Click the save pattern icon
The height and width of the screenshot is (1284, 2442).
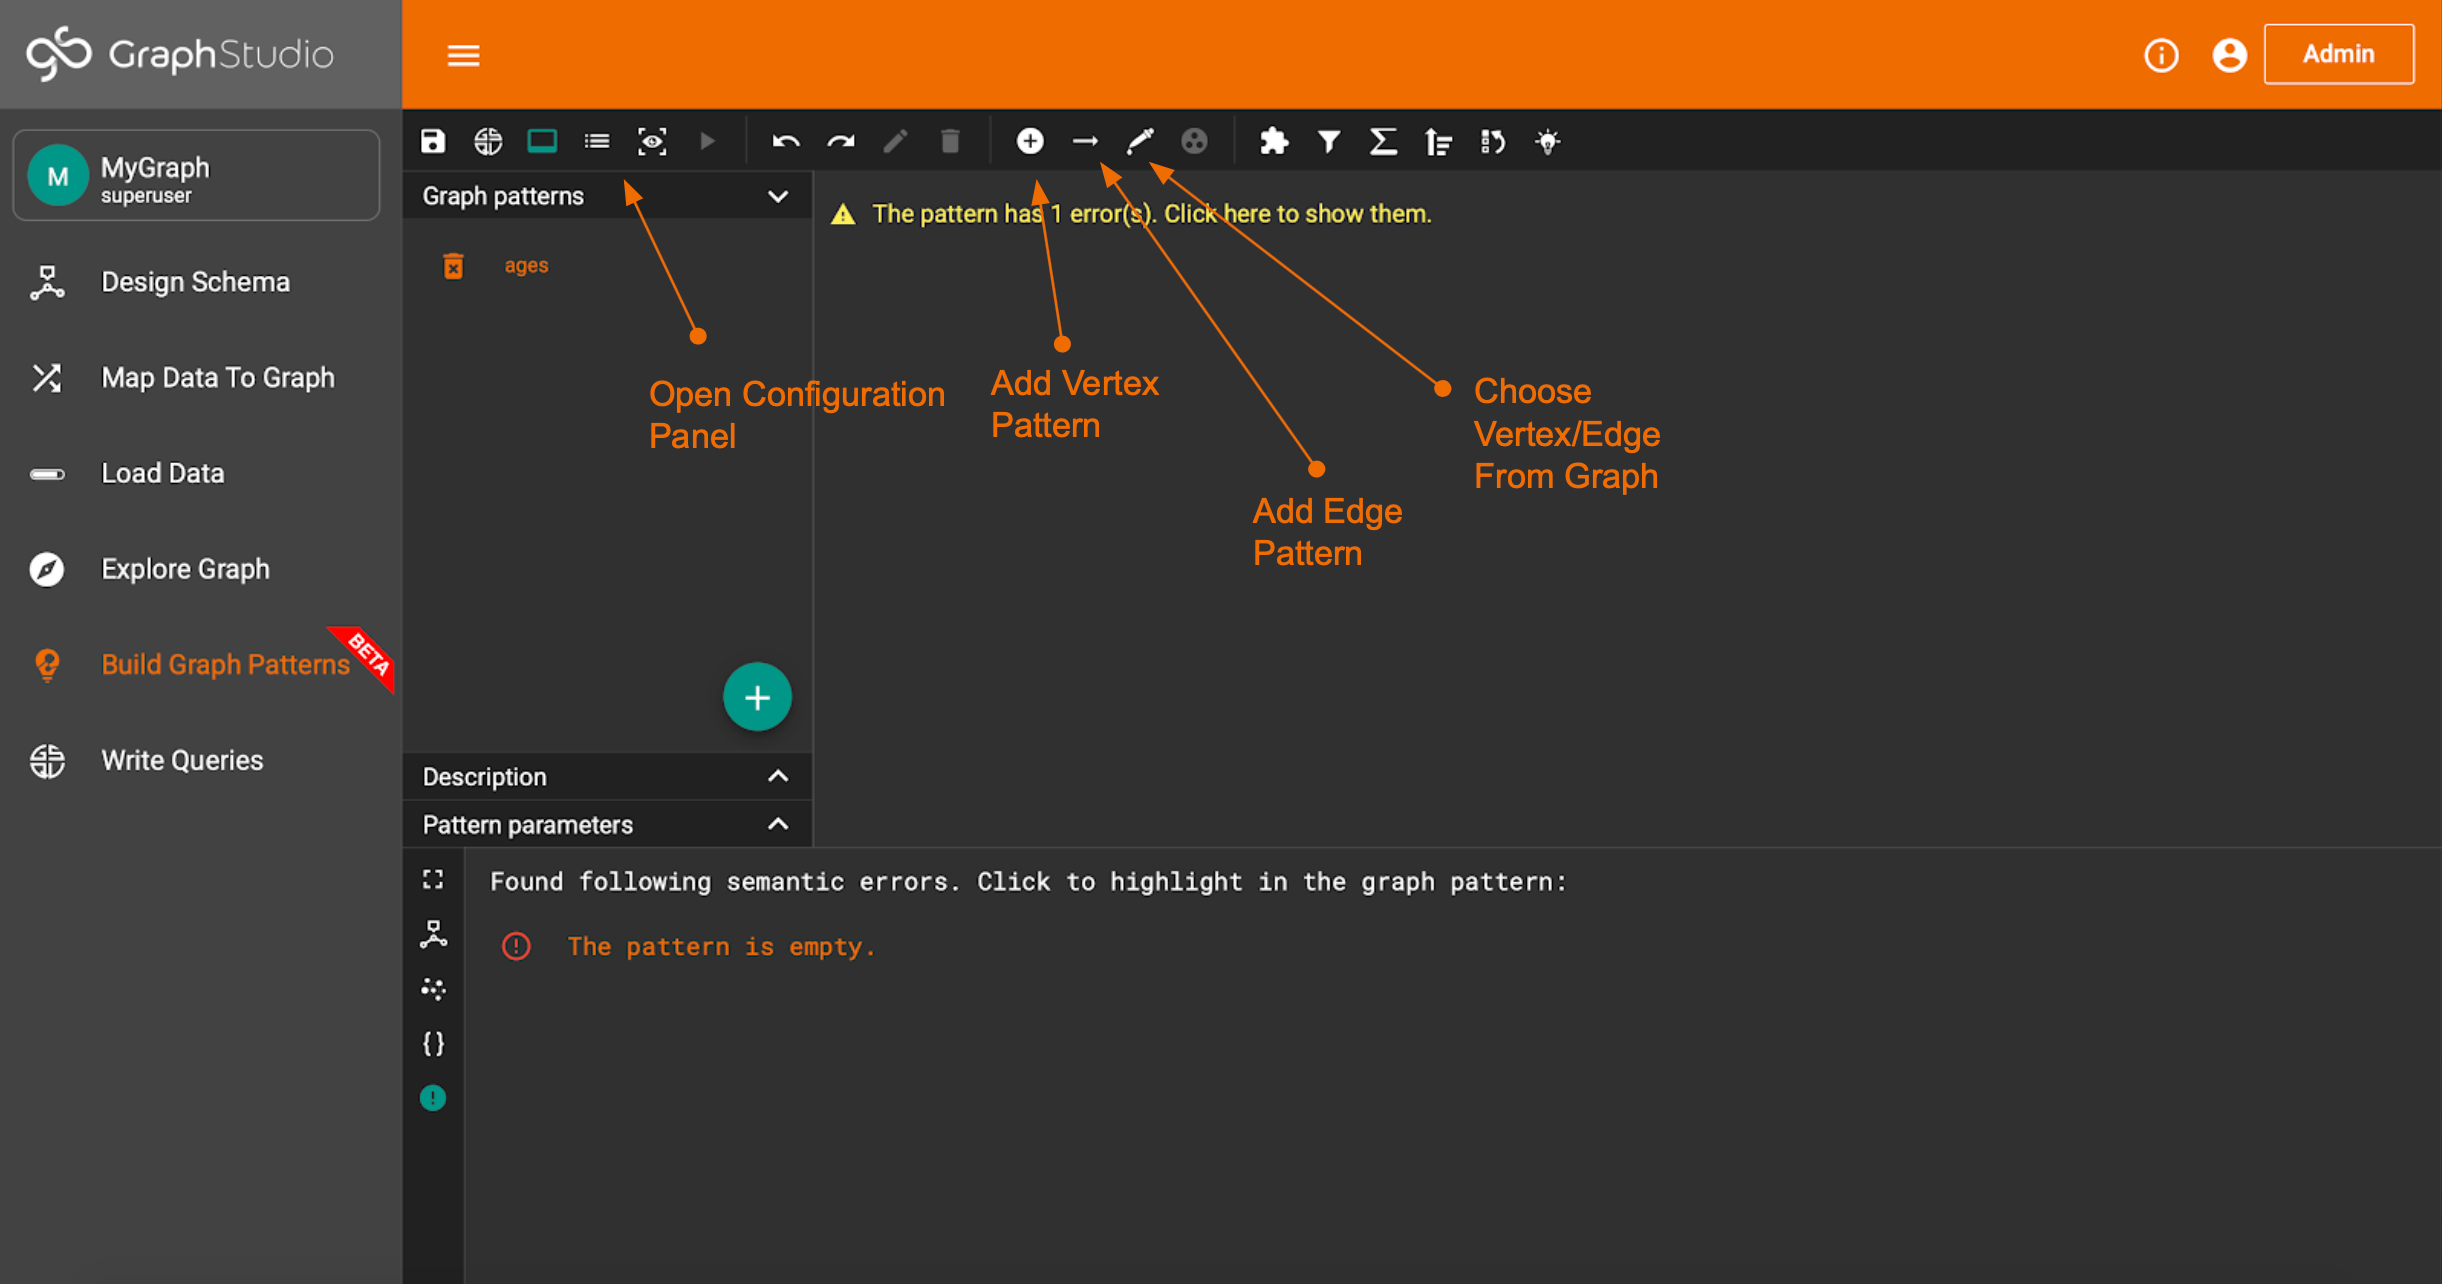[x=432, y=141]
